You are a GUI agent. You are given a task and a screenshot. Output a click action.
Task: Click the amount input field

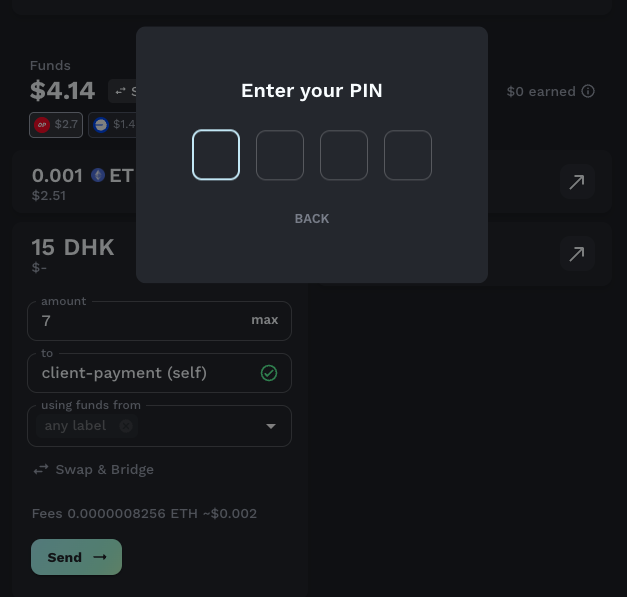[x=159, y=321]
